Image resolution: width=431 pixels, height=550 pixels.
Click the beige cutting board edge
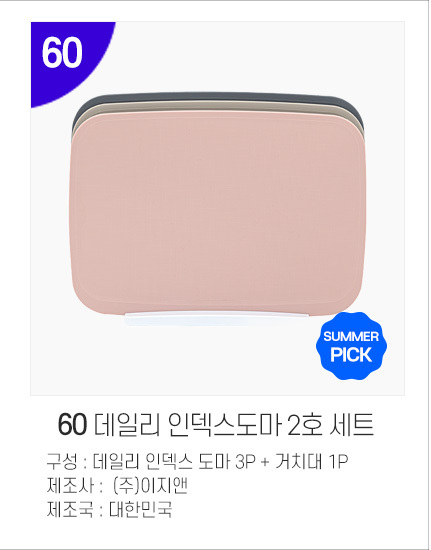[x=217, y=107]
